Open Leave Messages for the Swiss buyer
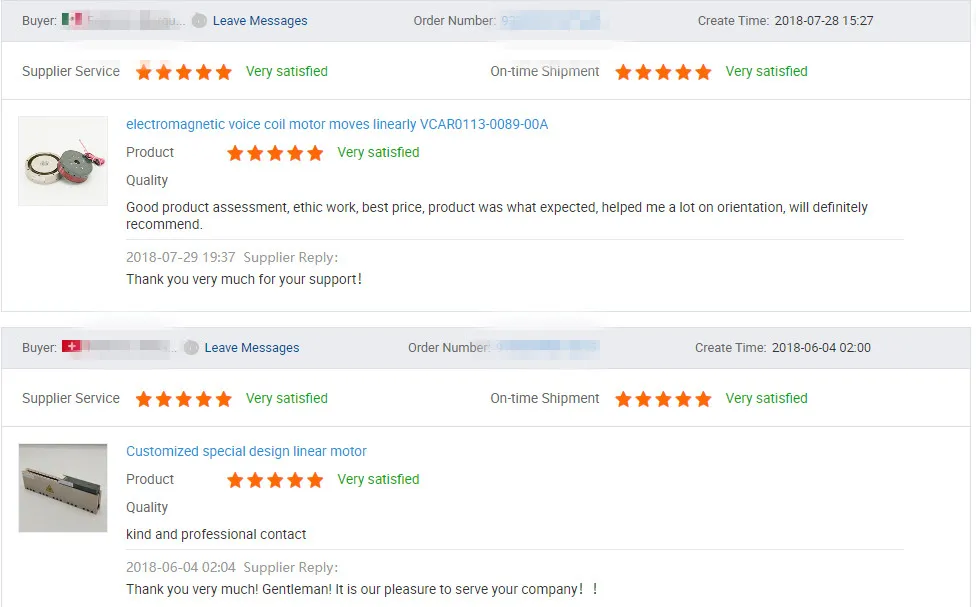The width and height of the screenshot is (976, 607). click(252, 347)
